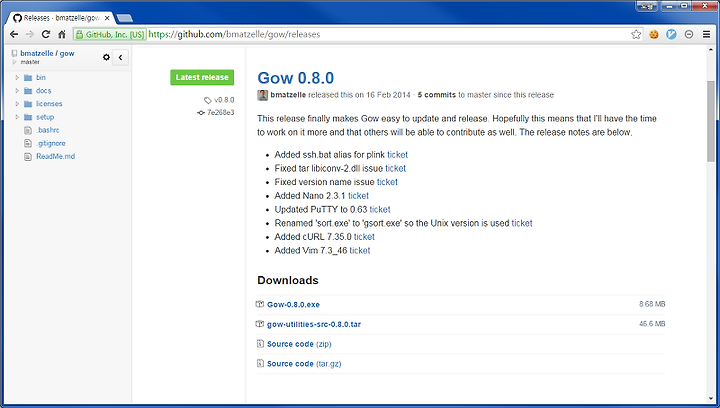The image size is (720, 408).
Task: Download Source code (zip)
Action: click(299, 344)
